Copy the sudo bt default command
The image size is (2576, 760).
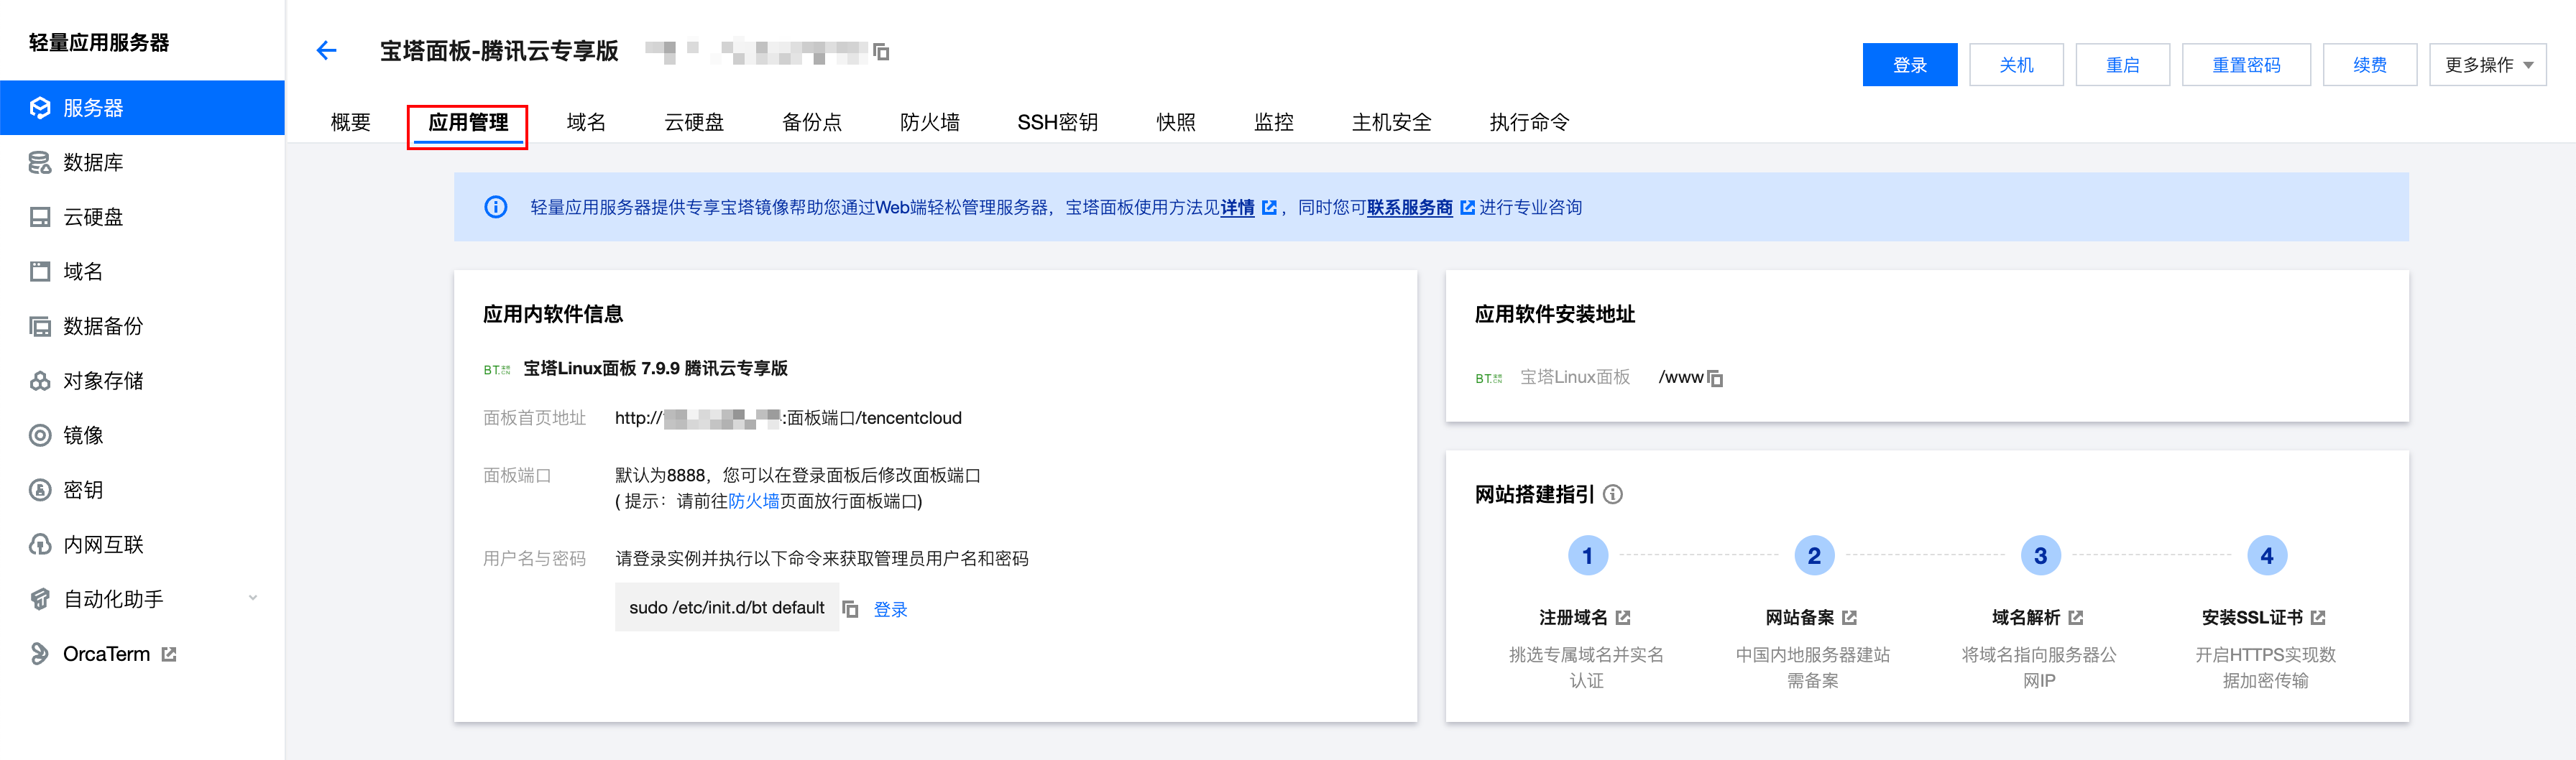850,609
